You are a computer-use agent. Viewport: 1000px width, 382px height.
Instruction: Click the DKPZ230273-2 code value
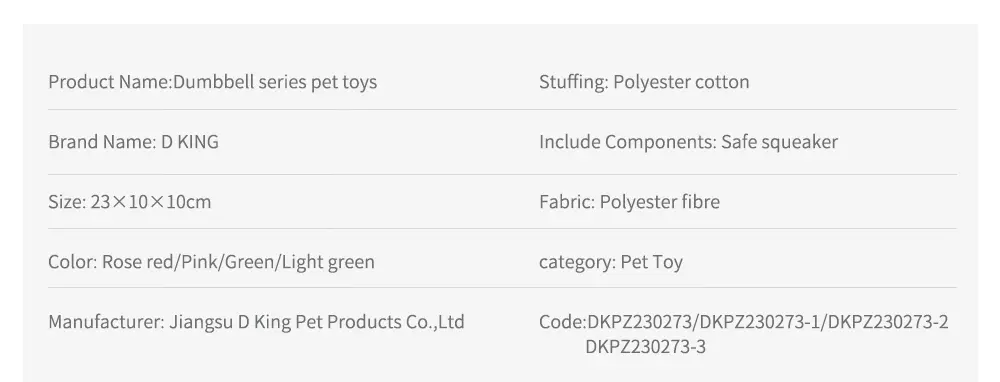click(888, 321)
